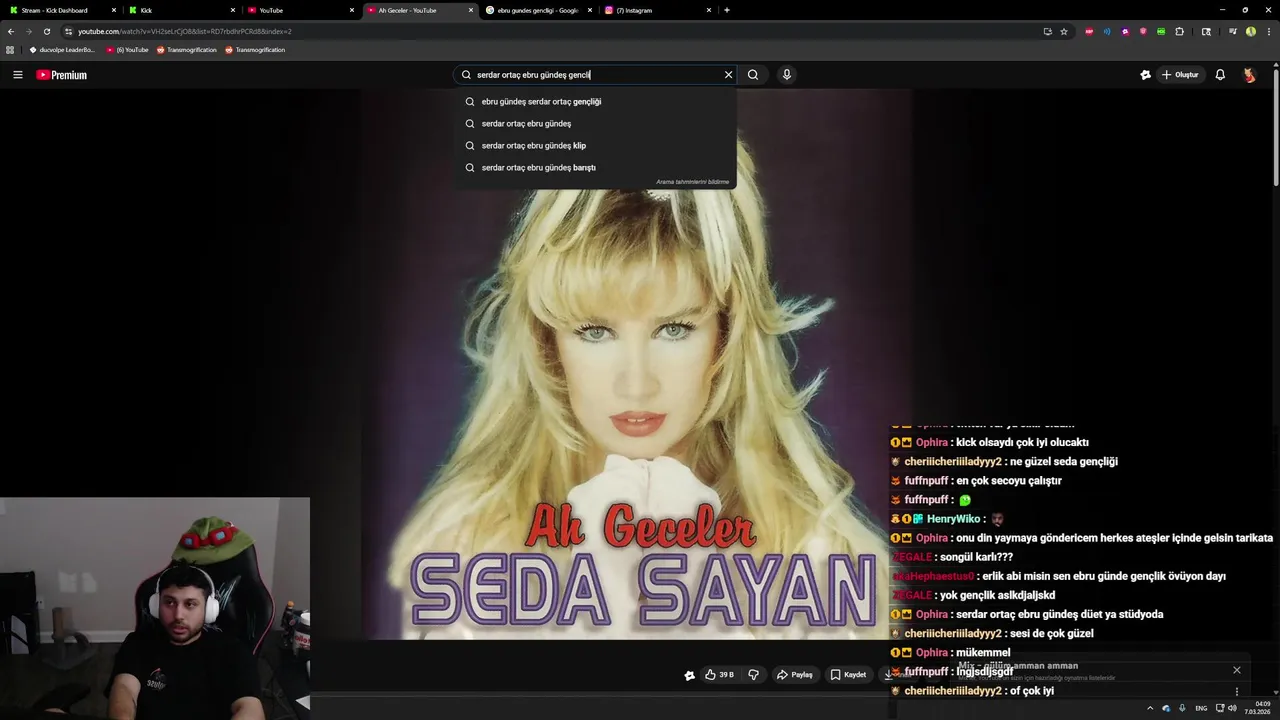Open the Mix playlist three-dot menu
1280x720 pixels.
point(1237,691)
